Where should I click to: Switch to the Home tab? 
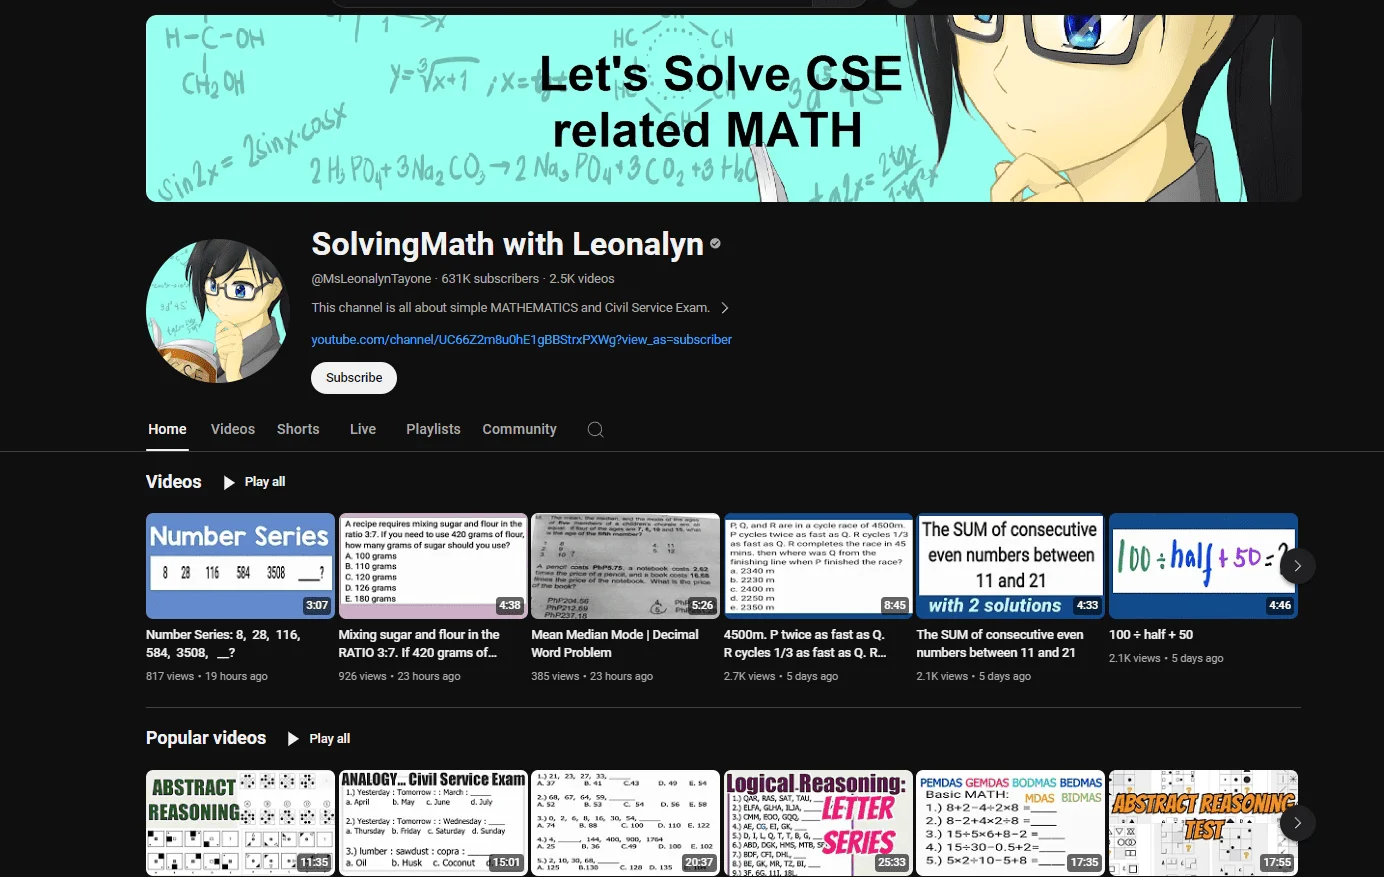pos(167,429)
